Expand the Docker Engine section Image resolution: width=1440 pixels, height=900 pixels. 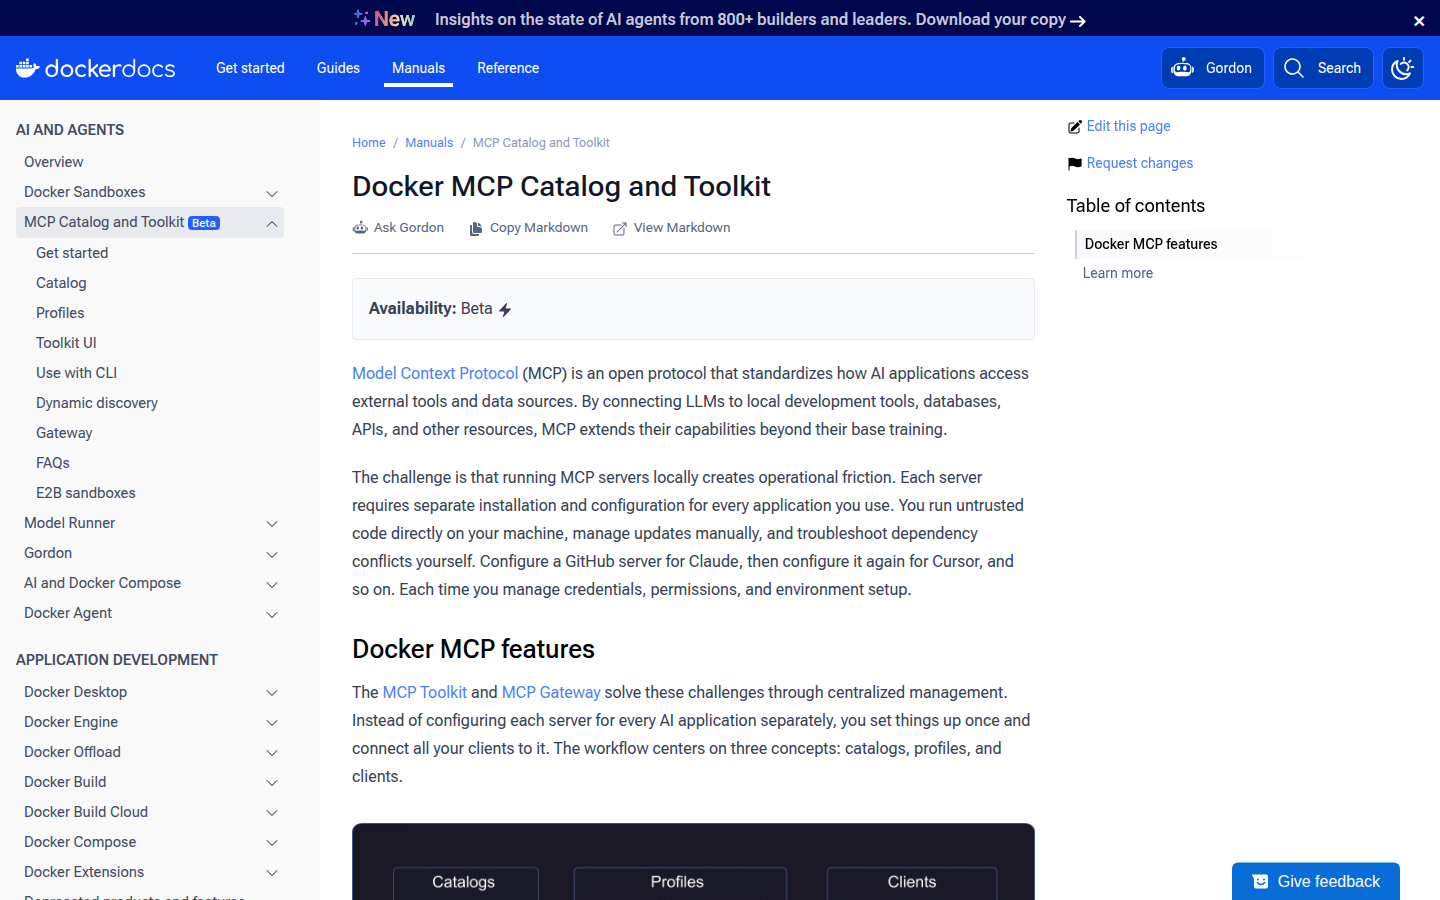[x=271, y=723]
